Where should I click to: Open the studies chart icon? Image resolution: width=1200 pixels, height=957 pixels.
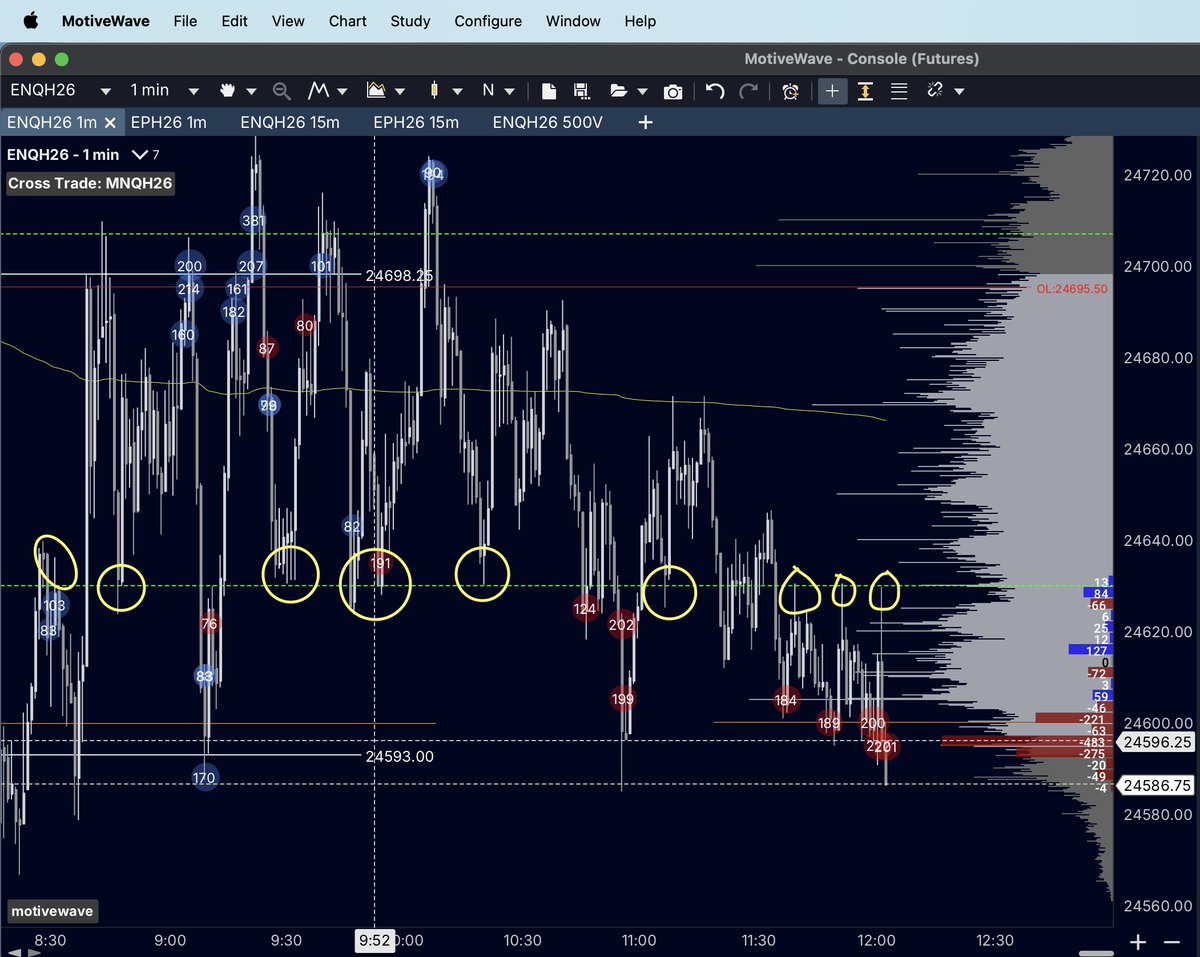(376, 90)
